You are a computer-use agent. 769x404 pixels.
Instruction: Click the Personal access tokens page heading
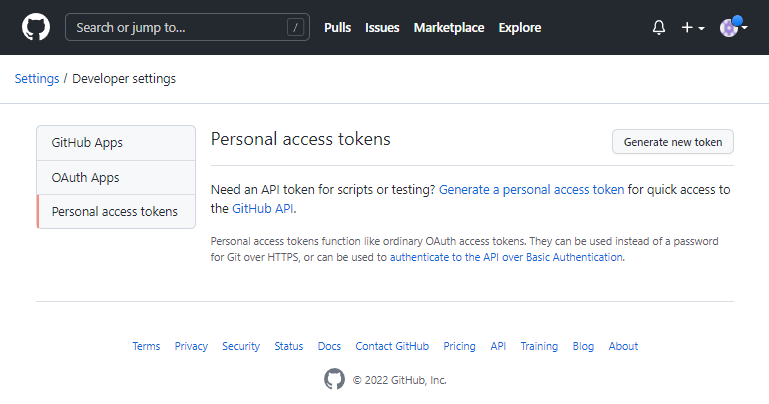click(301, 139)
